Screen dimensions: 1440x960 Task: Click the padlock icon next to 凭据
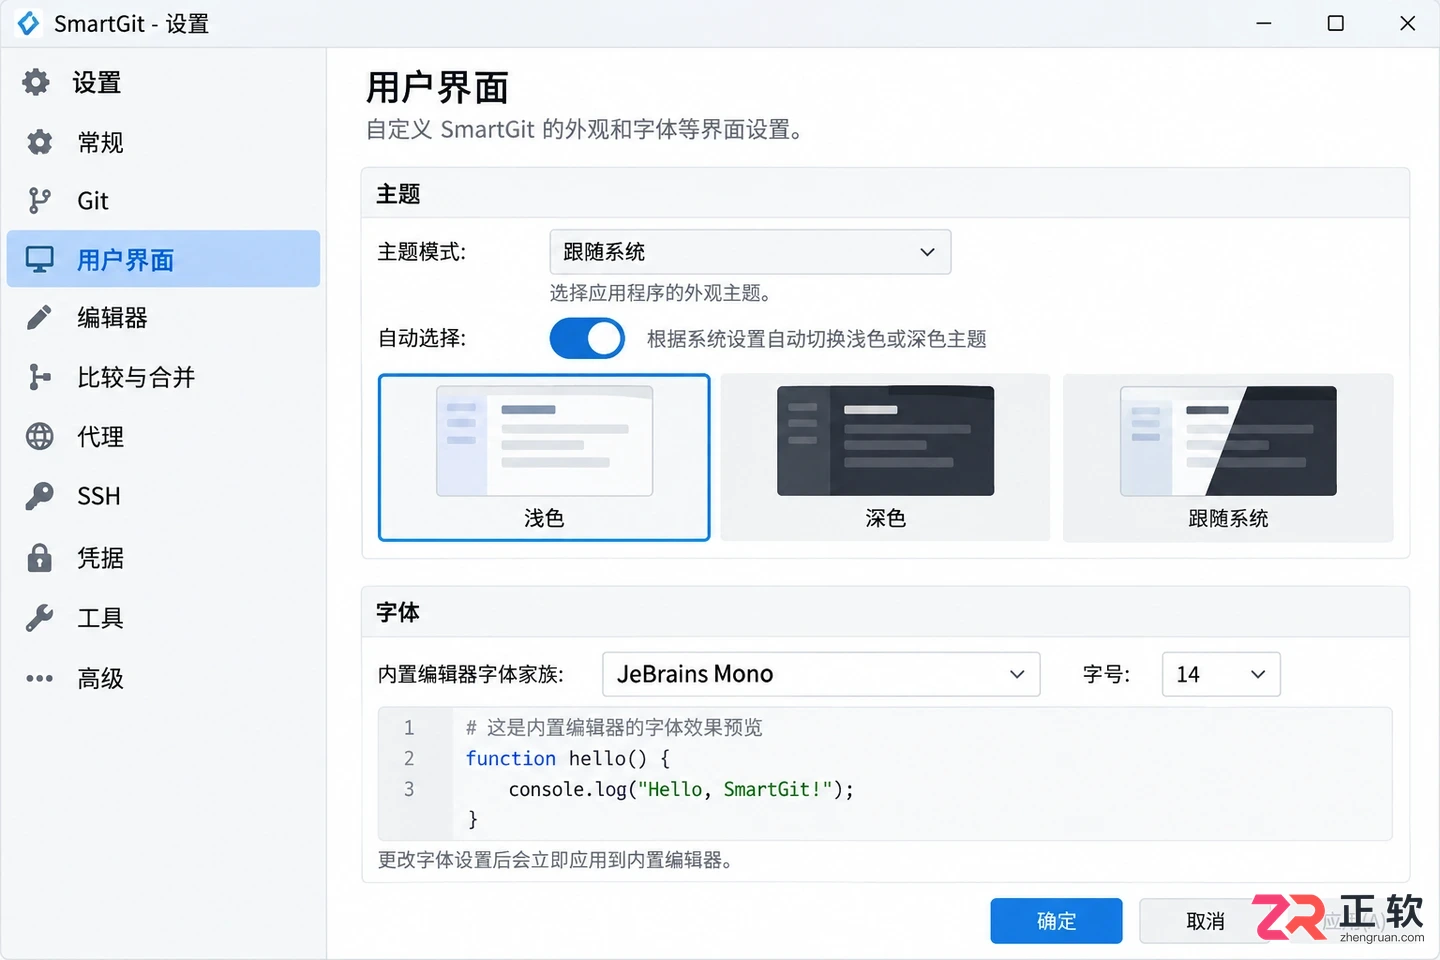[39, 557]
